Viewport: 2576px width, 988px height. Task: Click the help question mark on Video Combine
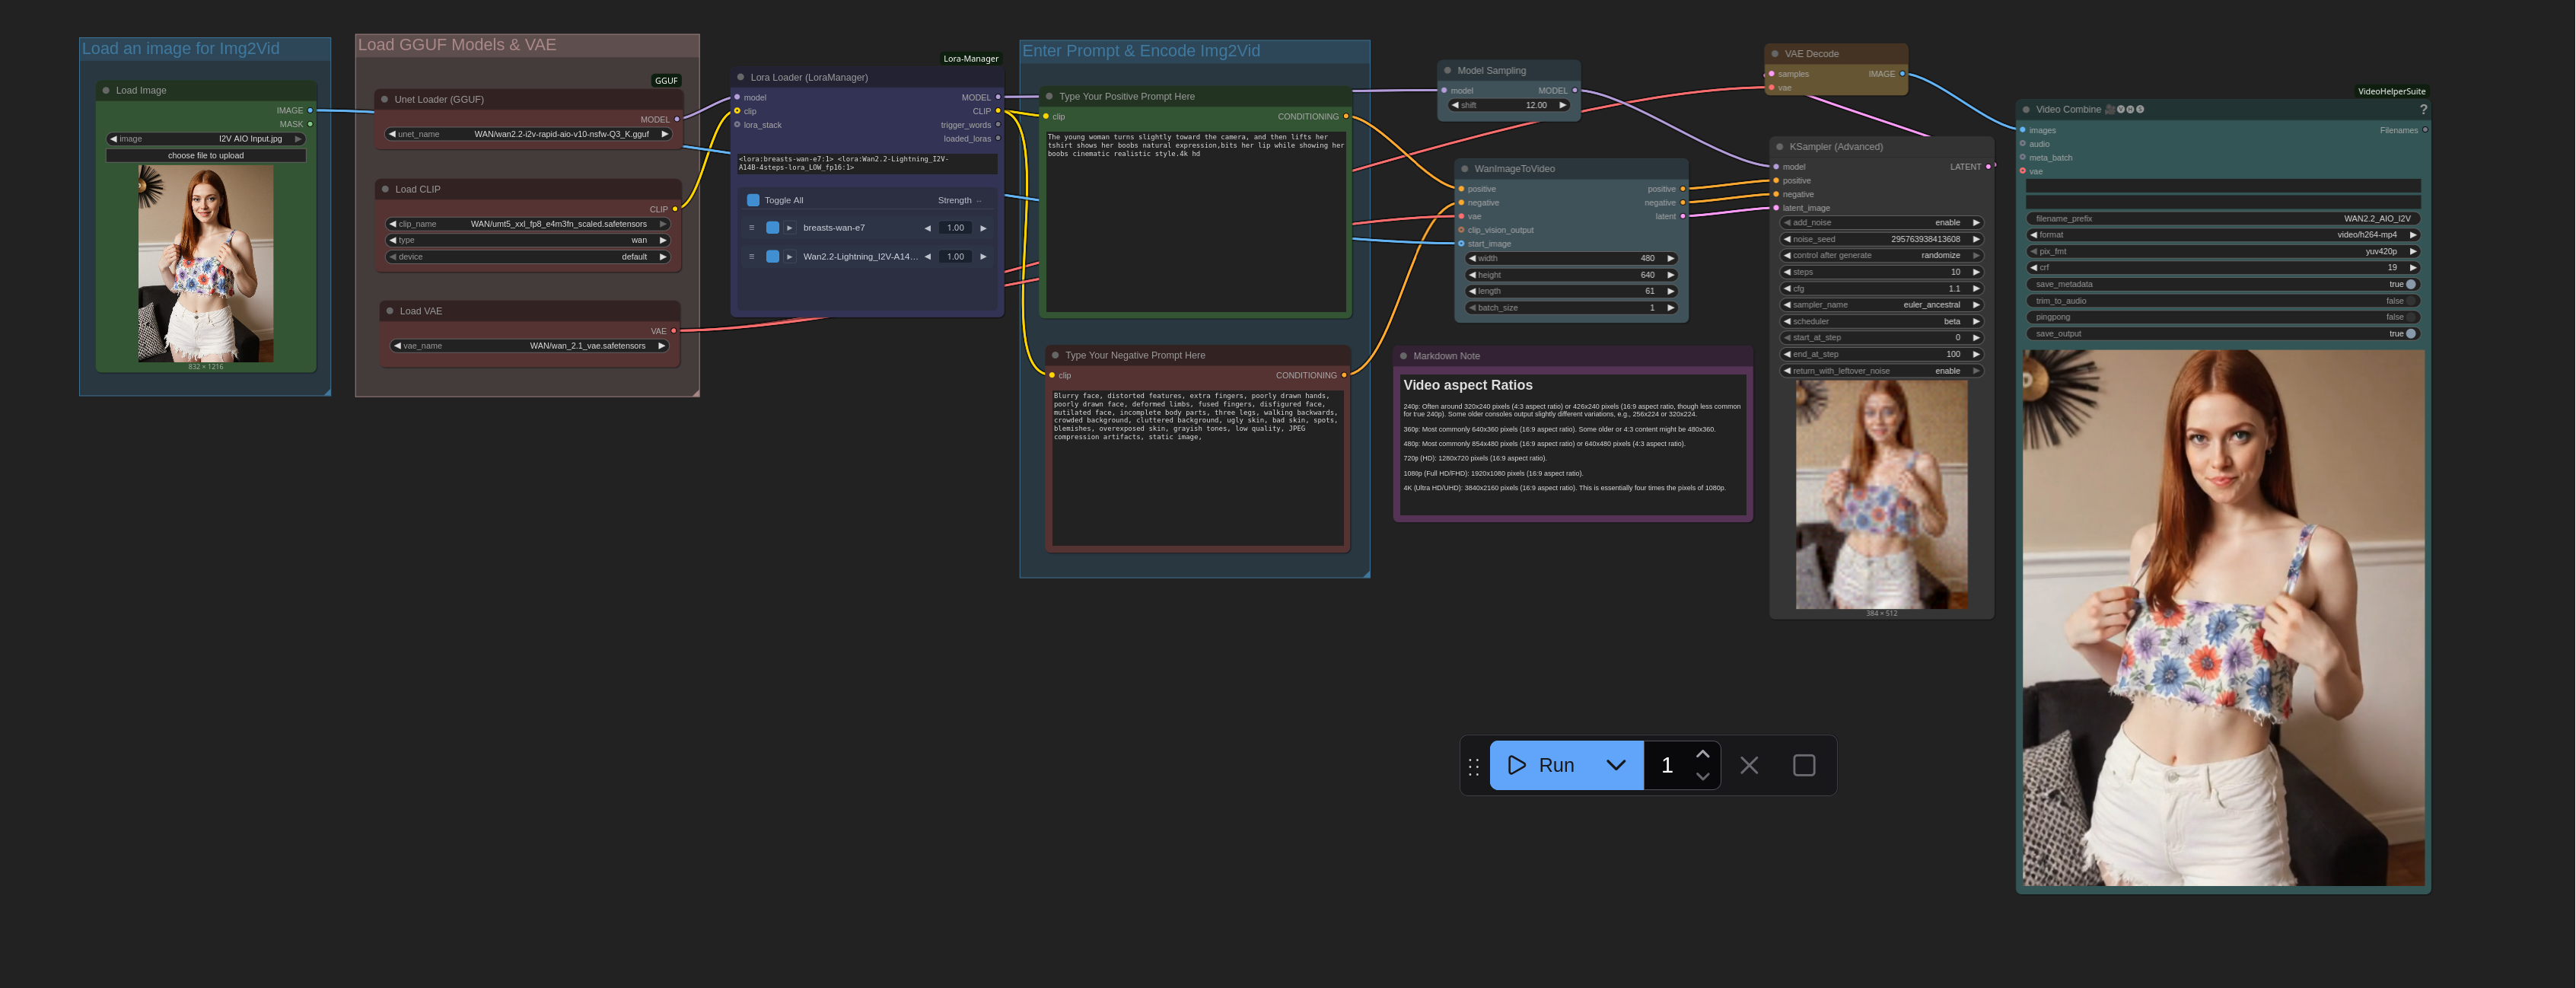(2422, 110)
